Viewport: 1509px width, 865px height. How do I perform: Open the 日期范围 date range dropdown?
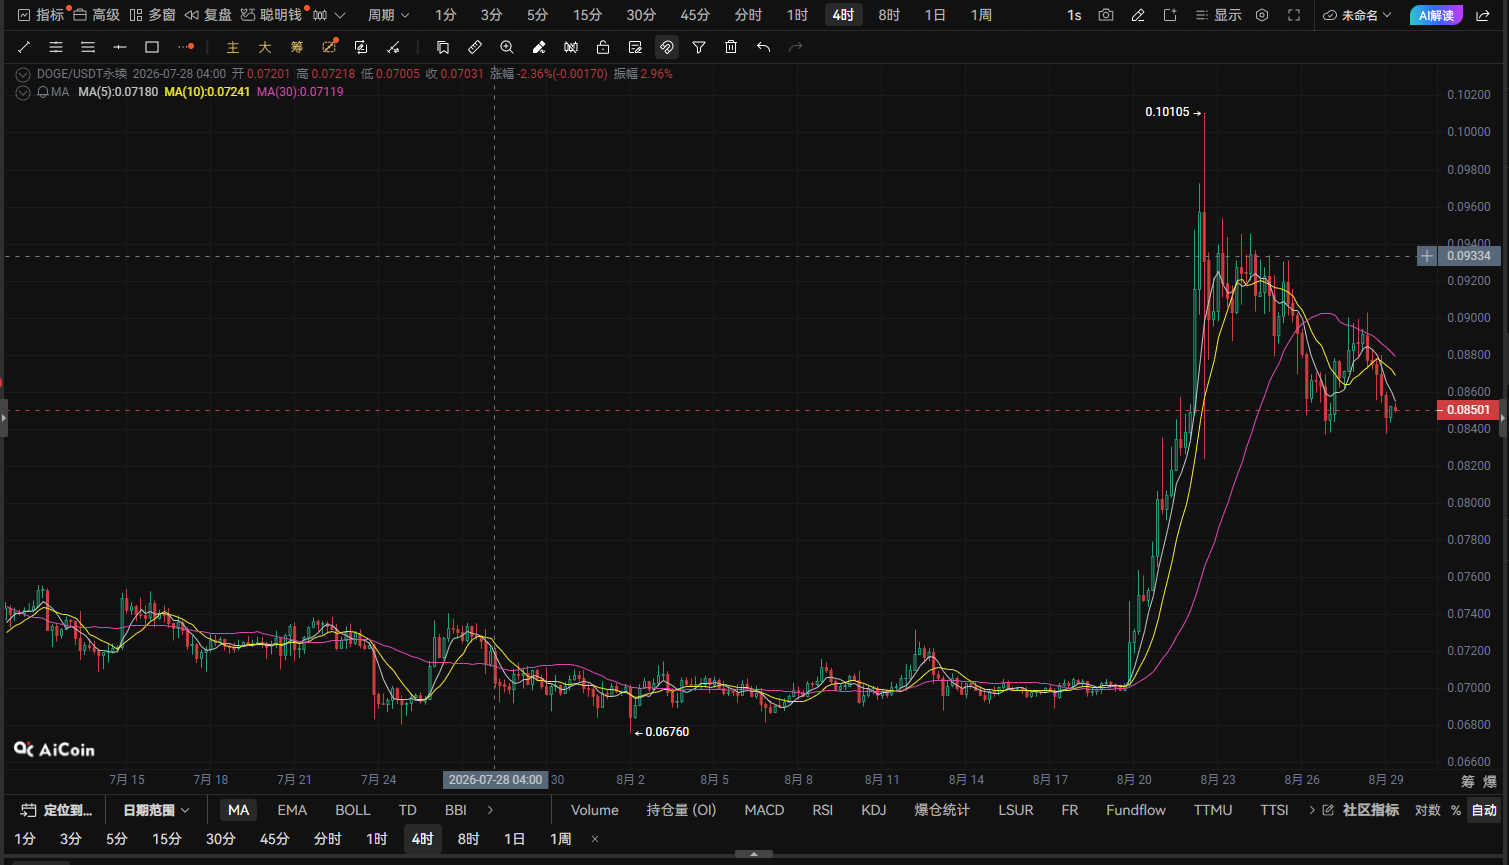click(156, 810)
